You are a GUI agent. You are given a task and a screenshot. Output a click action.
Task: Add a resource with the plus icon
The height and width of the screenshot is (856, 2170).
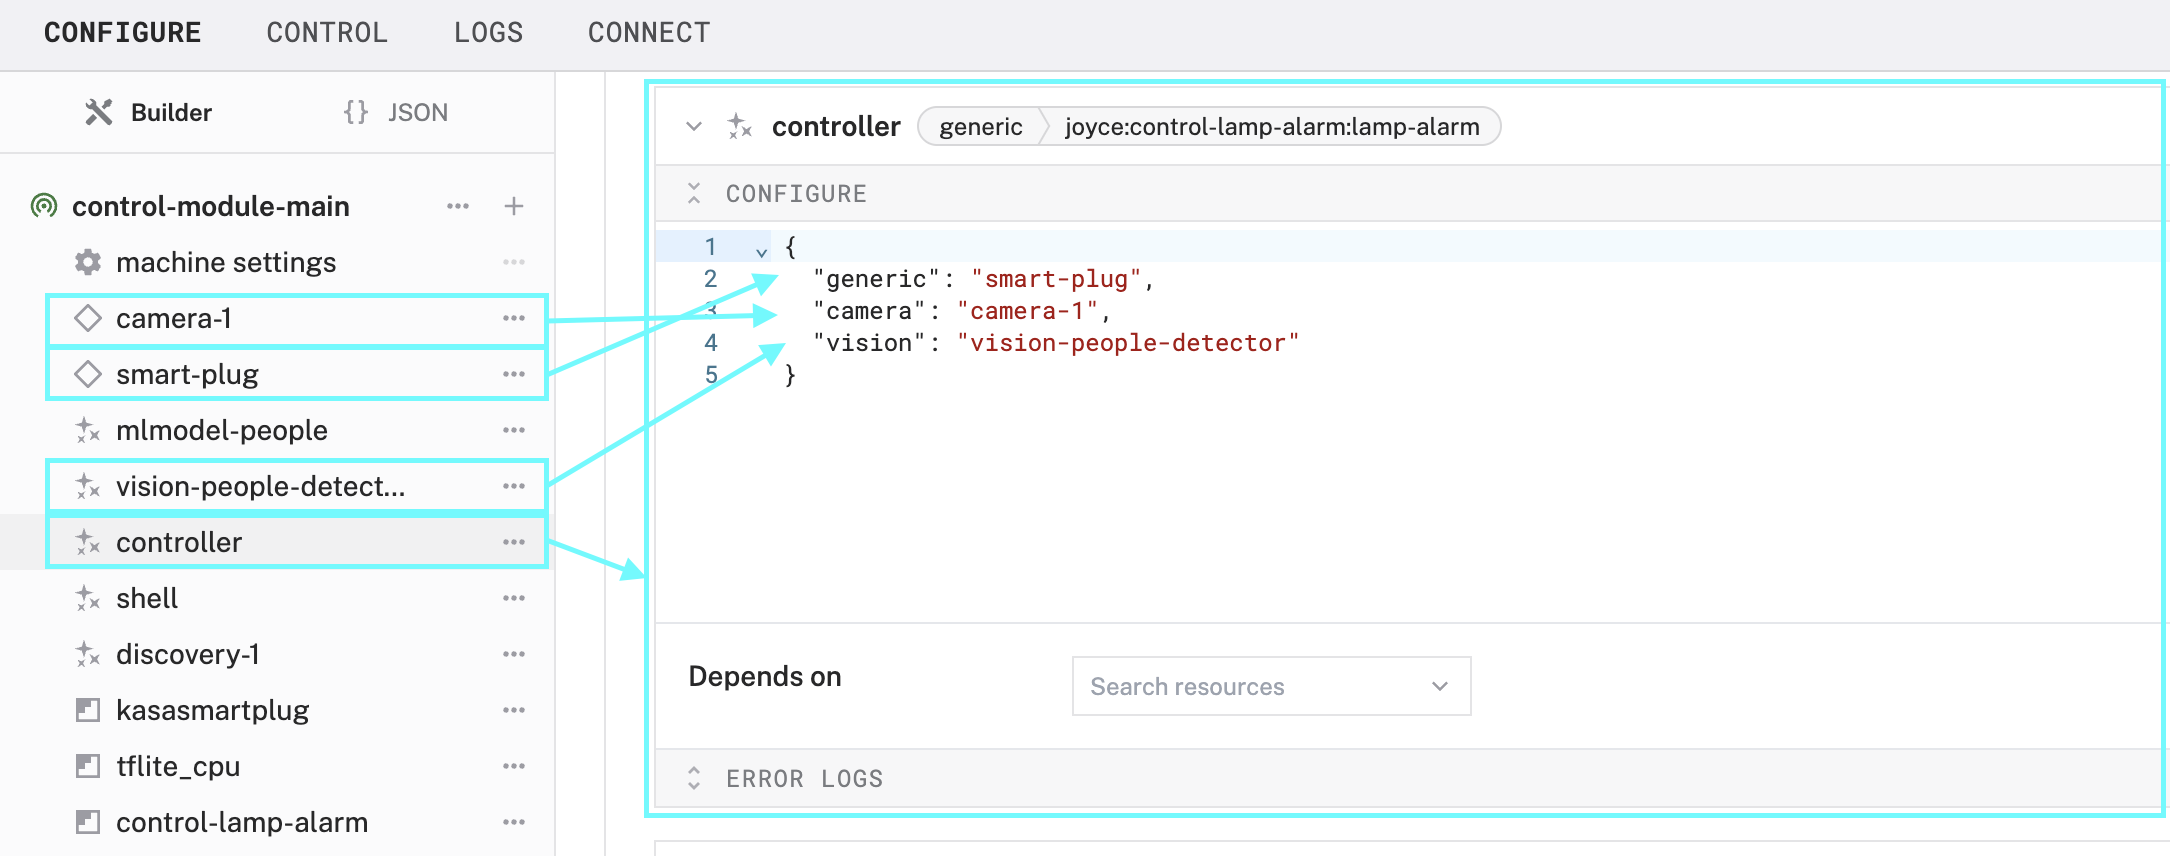[514, 206]
